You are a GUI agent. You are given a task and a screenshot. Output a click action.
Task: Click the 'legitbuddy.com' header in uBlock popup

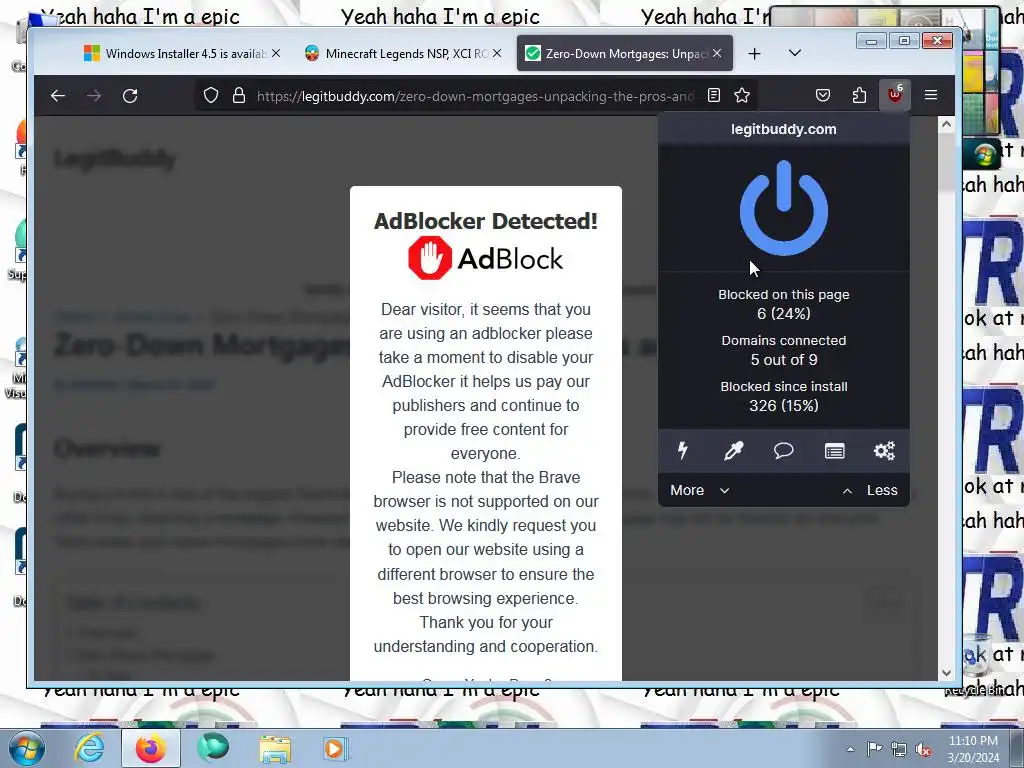pyautogui.click(x=784, y=129)
